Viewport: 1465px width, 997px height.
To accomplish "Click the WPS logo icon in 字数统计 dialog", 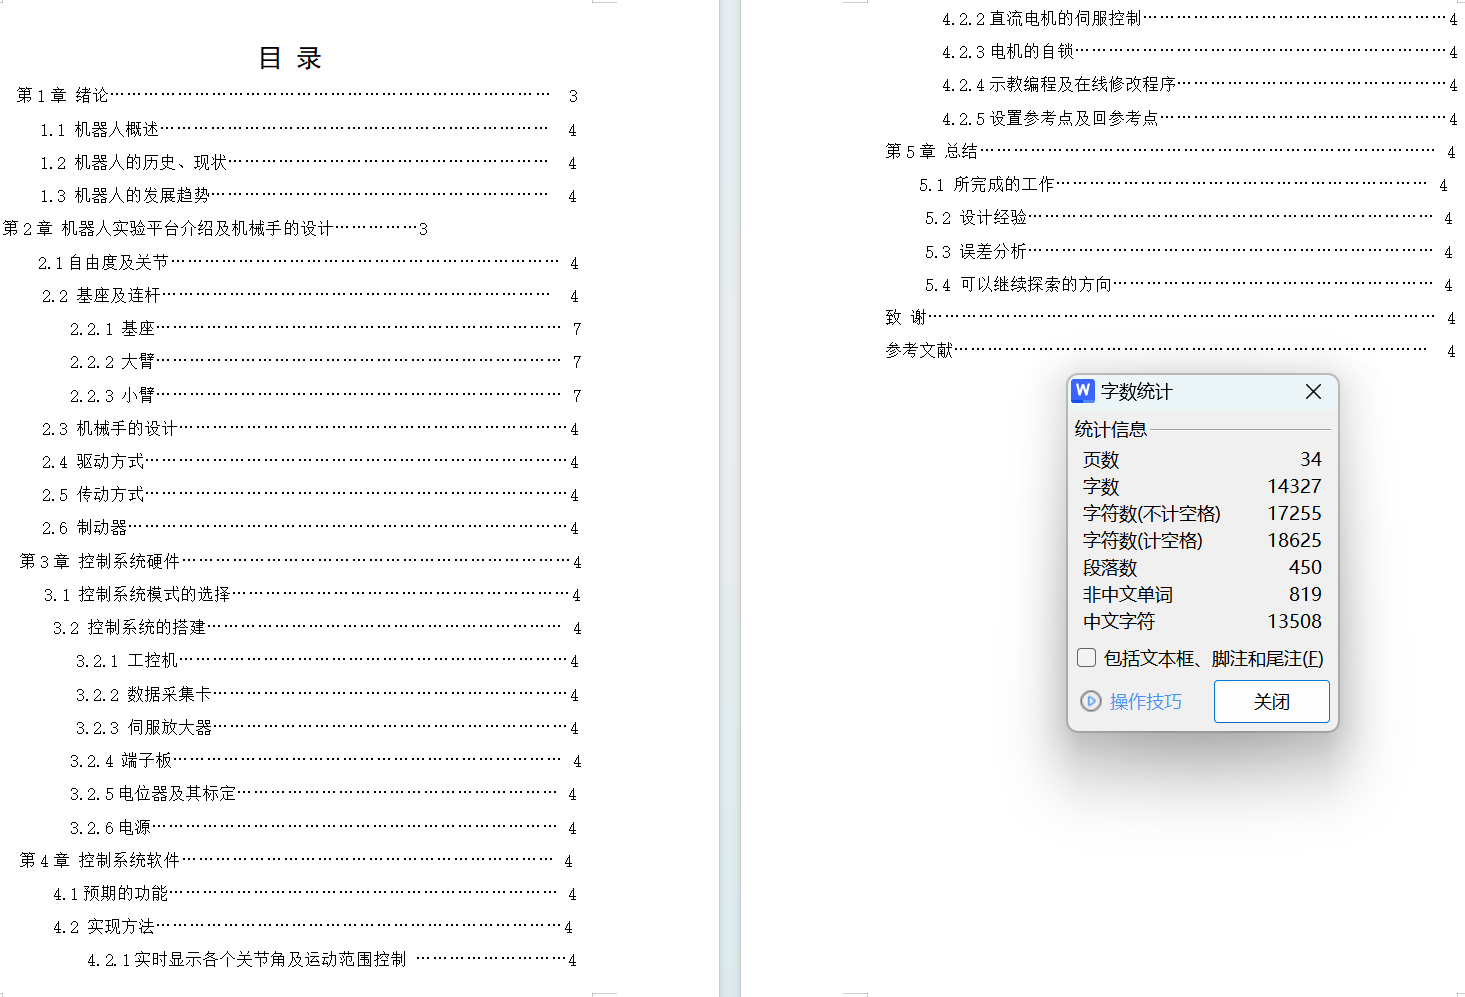I will pos(1083,391).
